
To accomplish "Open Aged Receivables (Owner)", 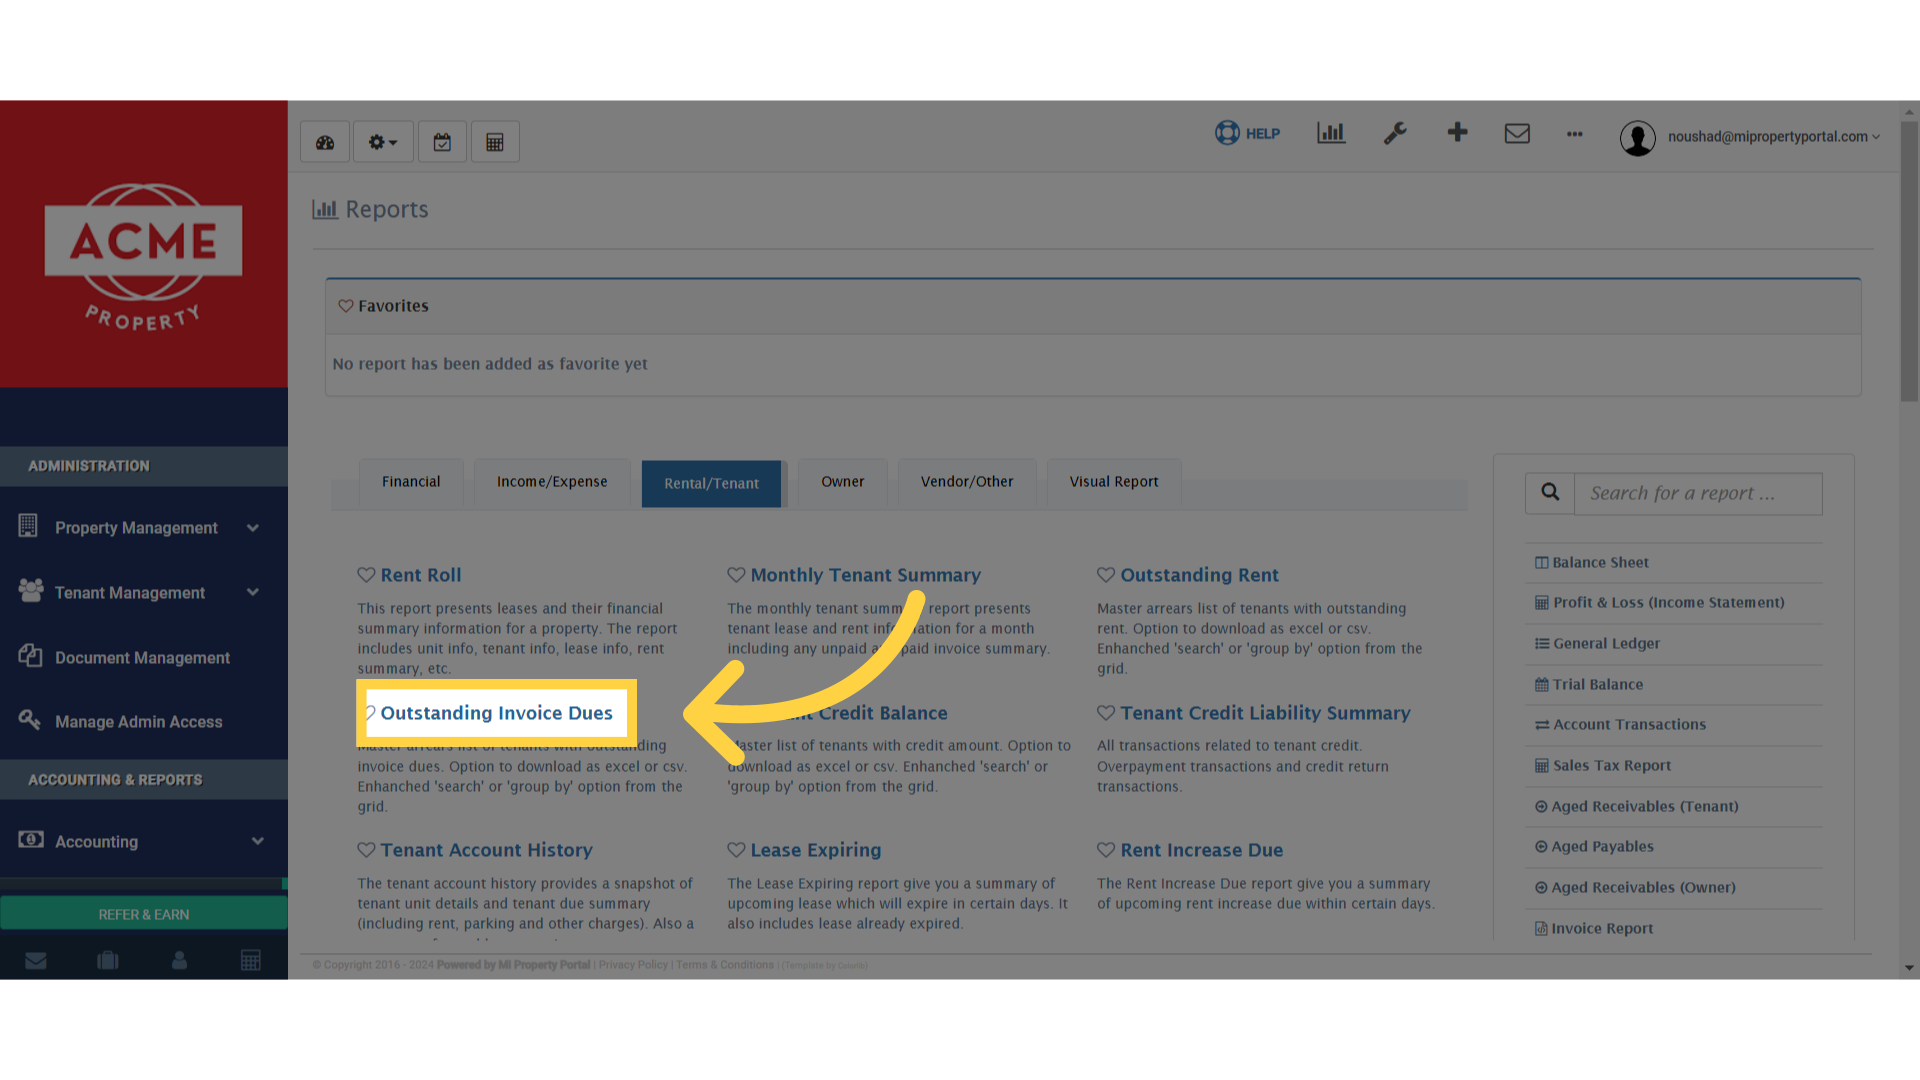I will tap(1643, 888).
